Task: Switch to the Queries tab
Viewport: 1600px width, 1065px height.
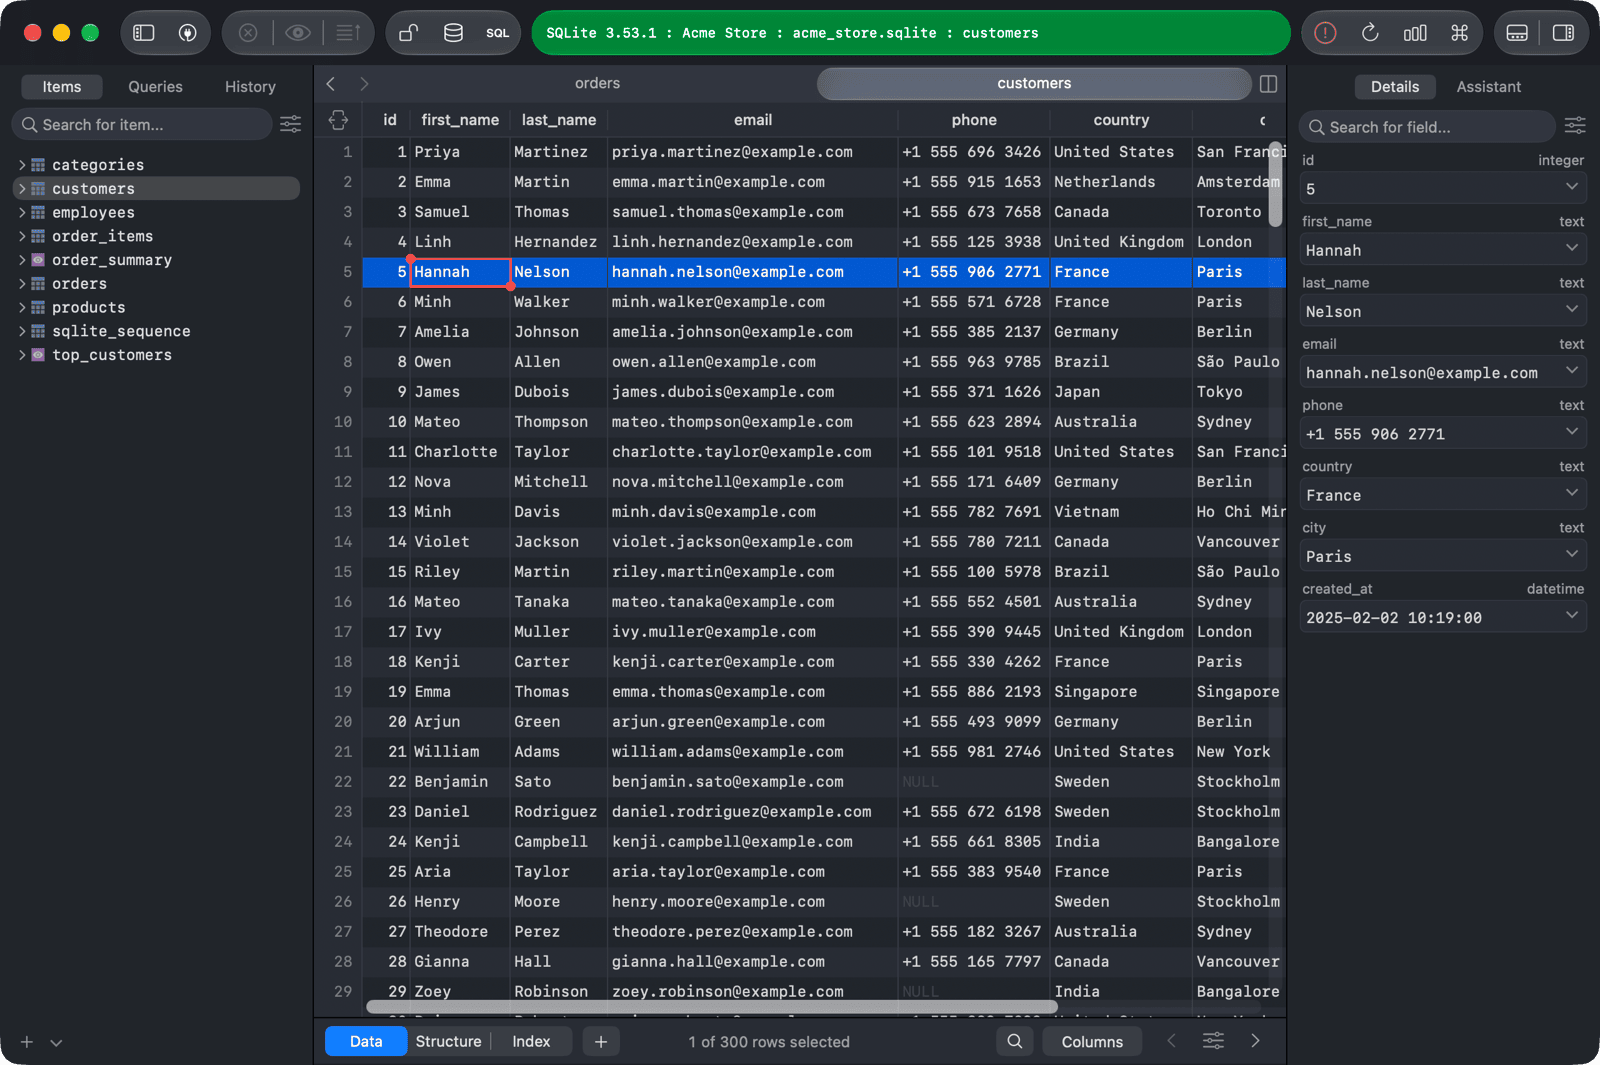Action: tap(155, 87)
